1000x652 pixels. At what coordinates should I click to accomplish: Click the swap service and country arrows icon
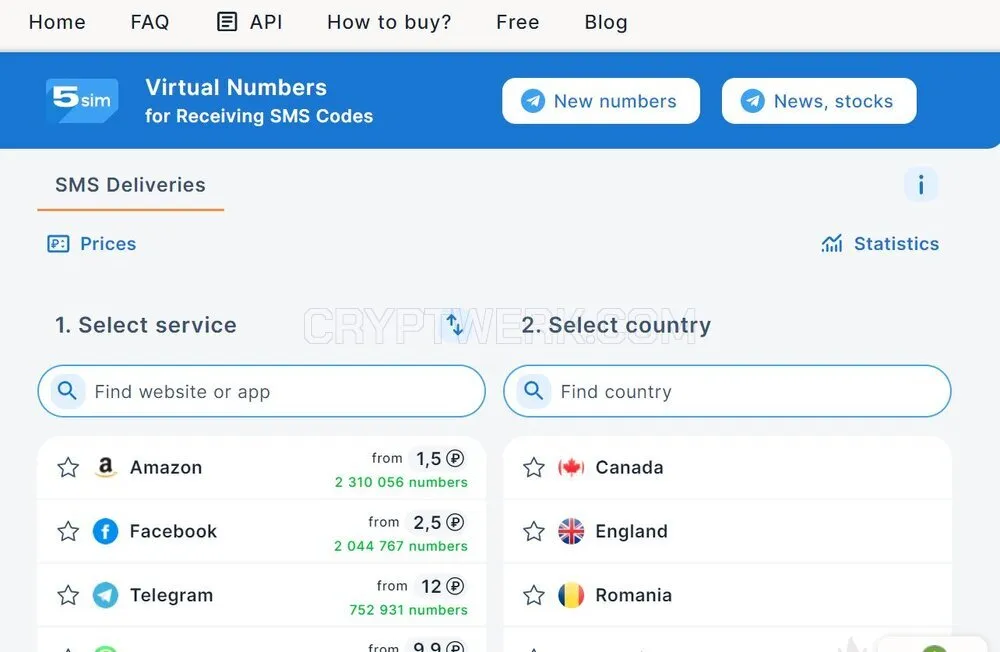pos(455,324)
